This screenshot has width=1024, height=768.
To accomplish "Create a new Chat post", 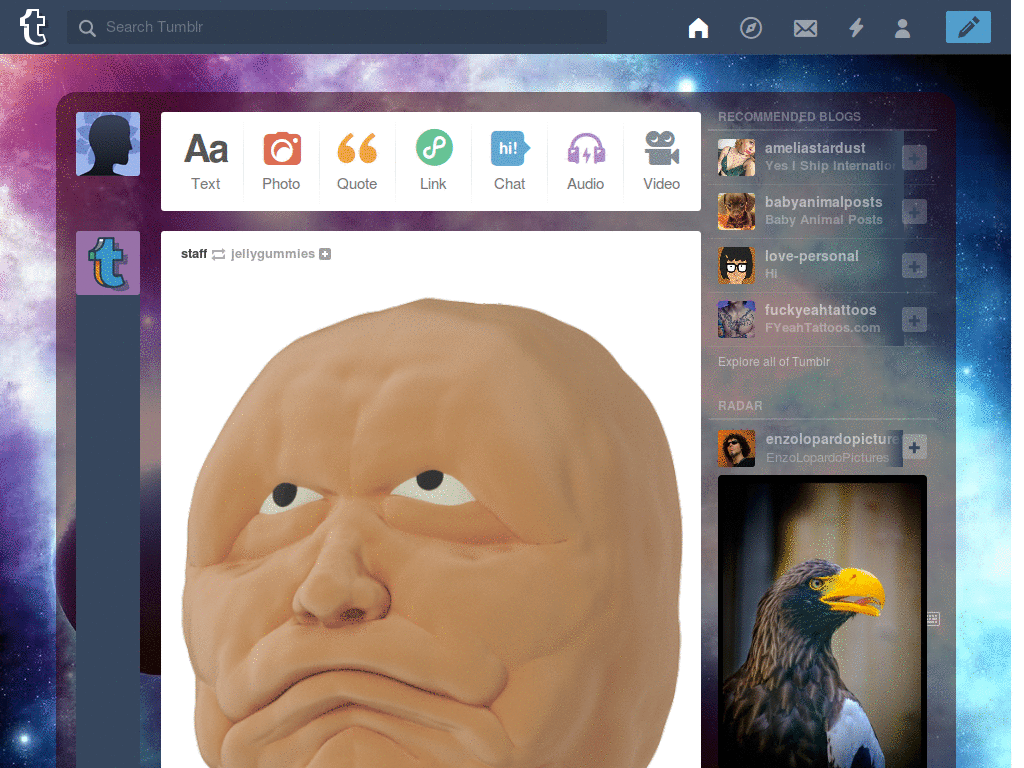I will point(509,161).
